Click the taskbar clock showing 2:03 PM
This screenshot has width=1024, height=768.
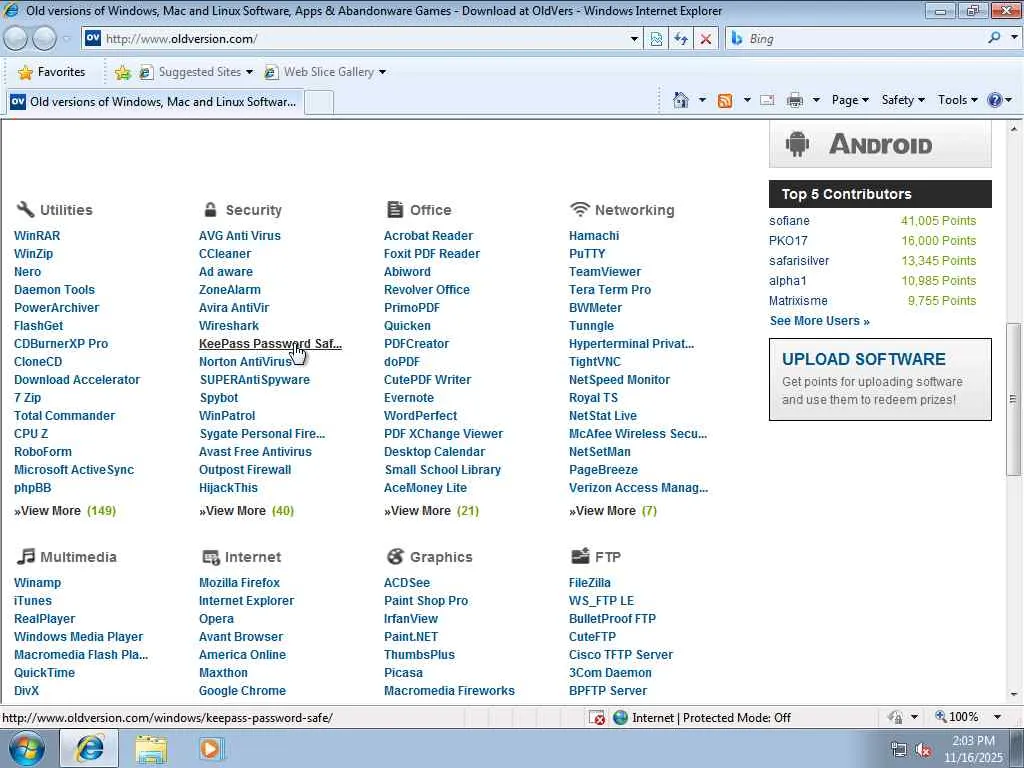(x=973, y=749)
